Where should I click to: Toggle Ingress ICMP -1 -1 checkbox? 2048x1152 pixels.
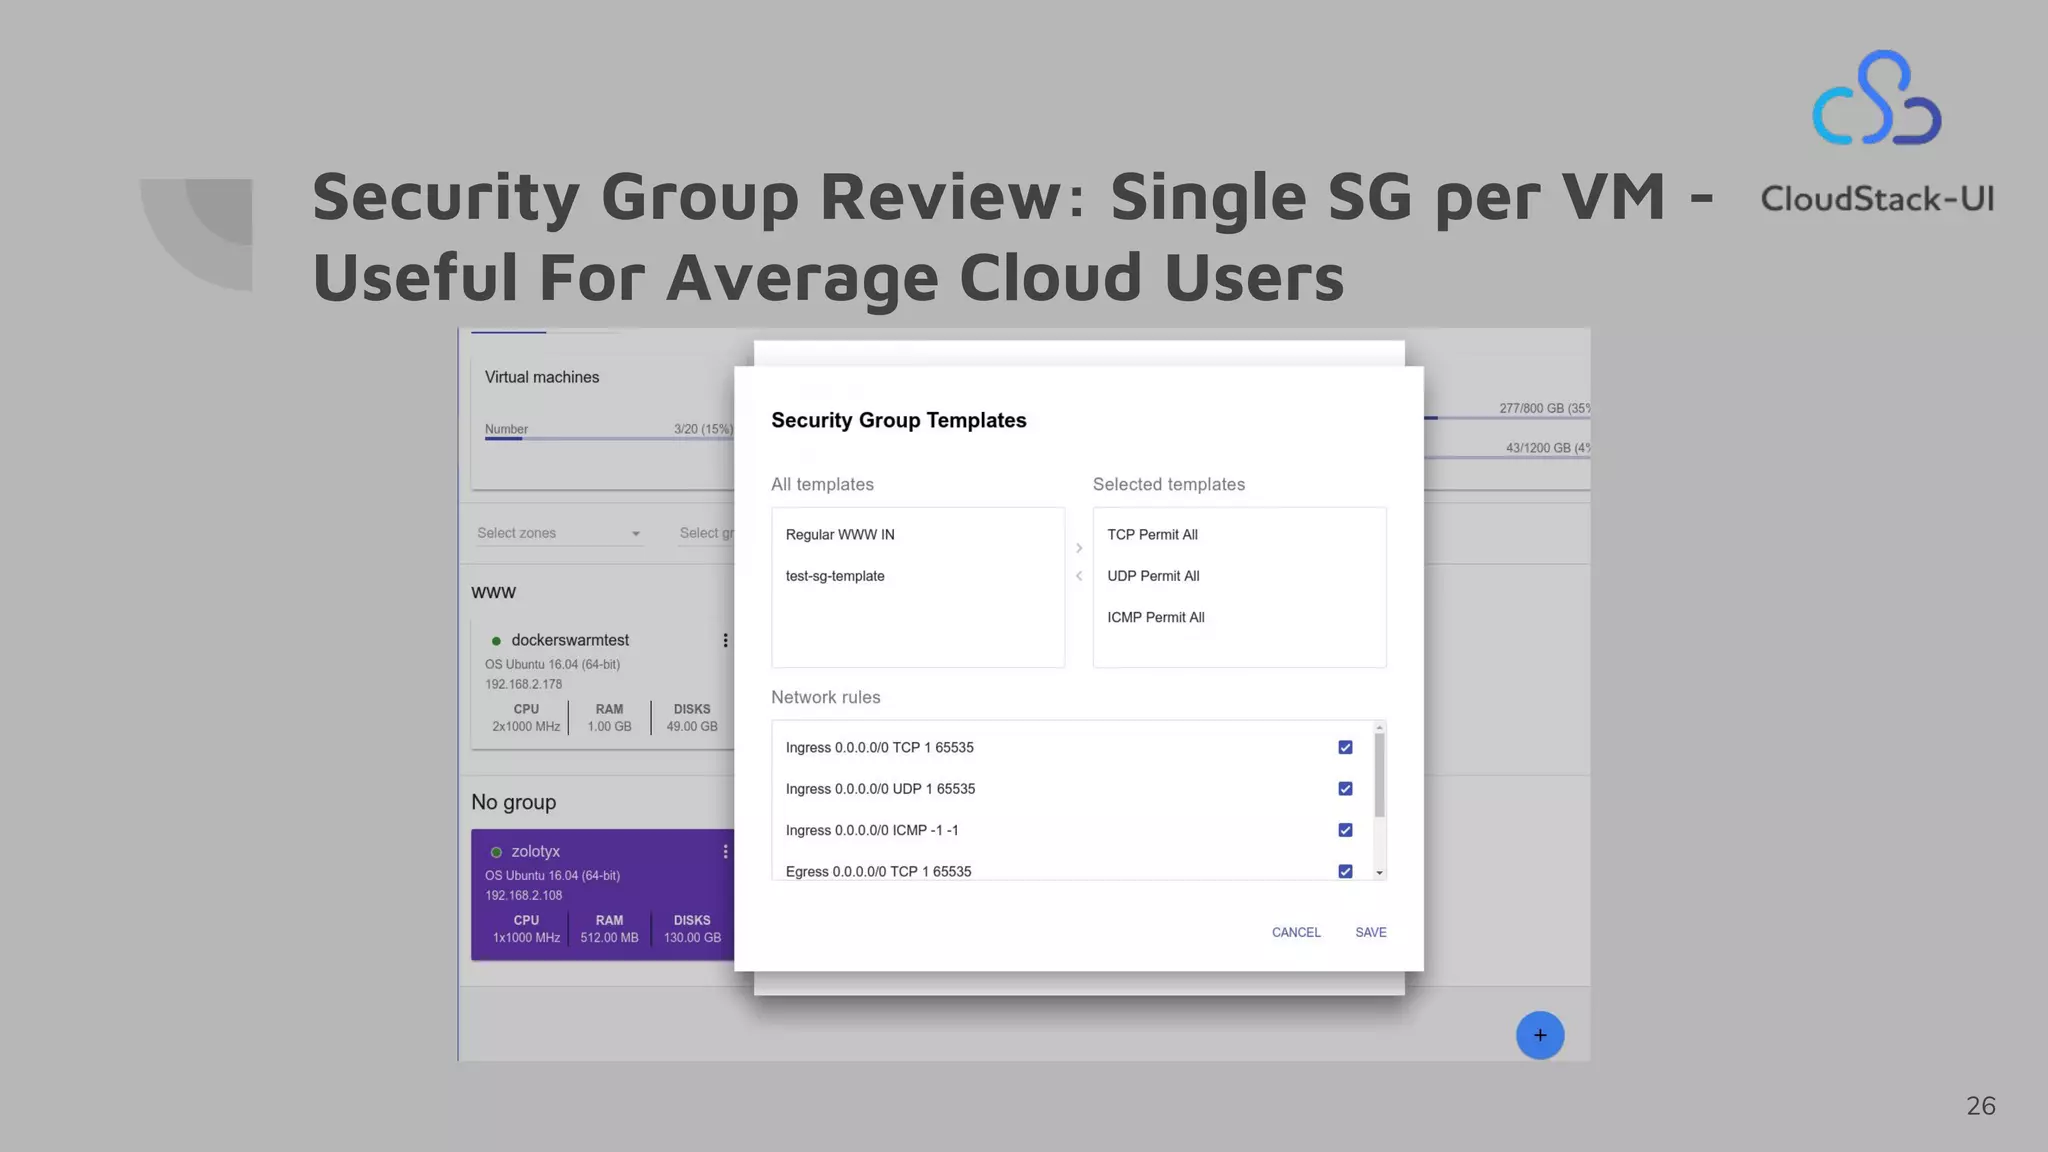pyautogui.click(x=1345, y=830)
